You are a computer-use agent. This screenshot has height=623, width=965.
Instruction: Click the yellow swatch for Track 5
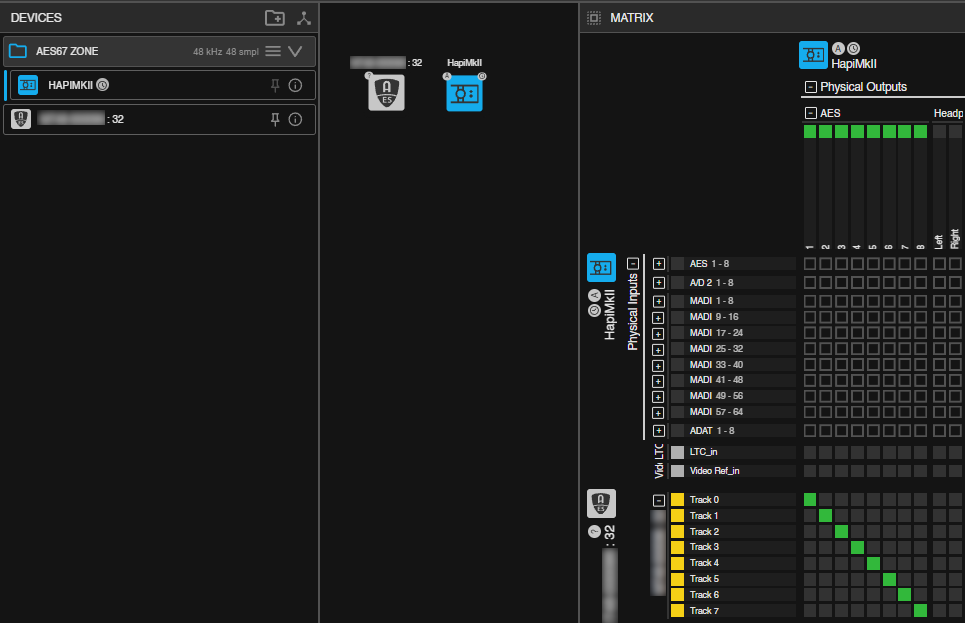point(678,579)
